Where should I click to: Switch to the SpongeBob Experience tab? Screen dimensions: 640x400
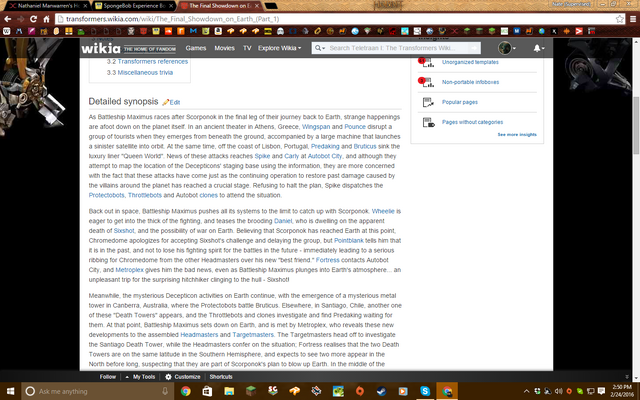pyautogui.click(x=134, y=6)
